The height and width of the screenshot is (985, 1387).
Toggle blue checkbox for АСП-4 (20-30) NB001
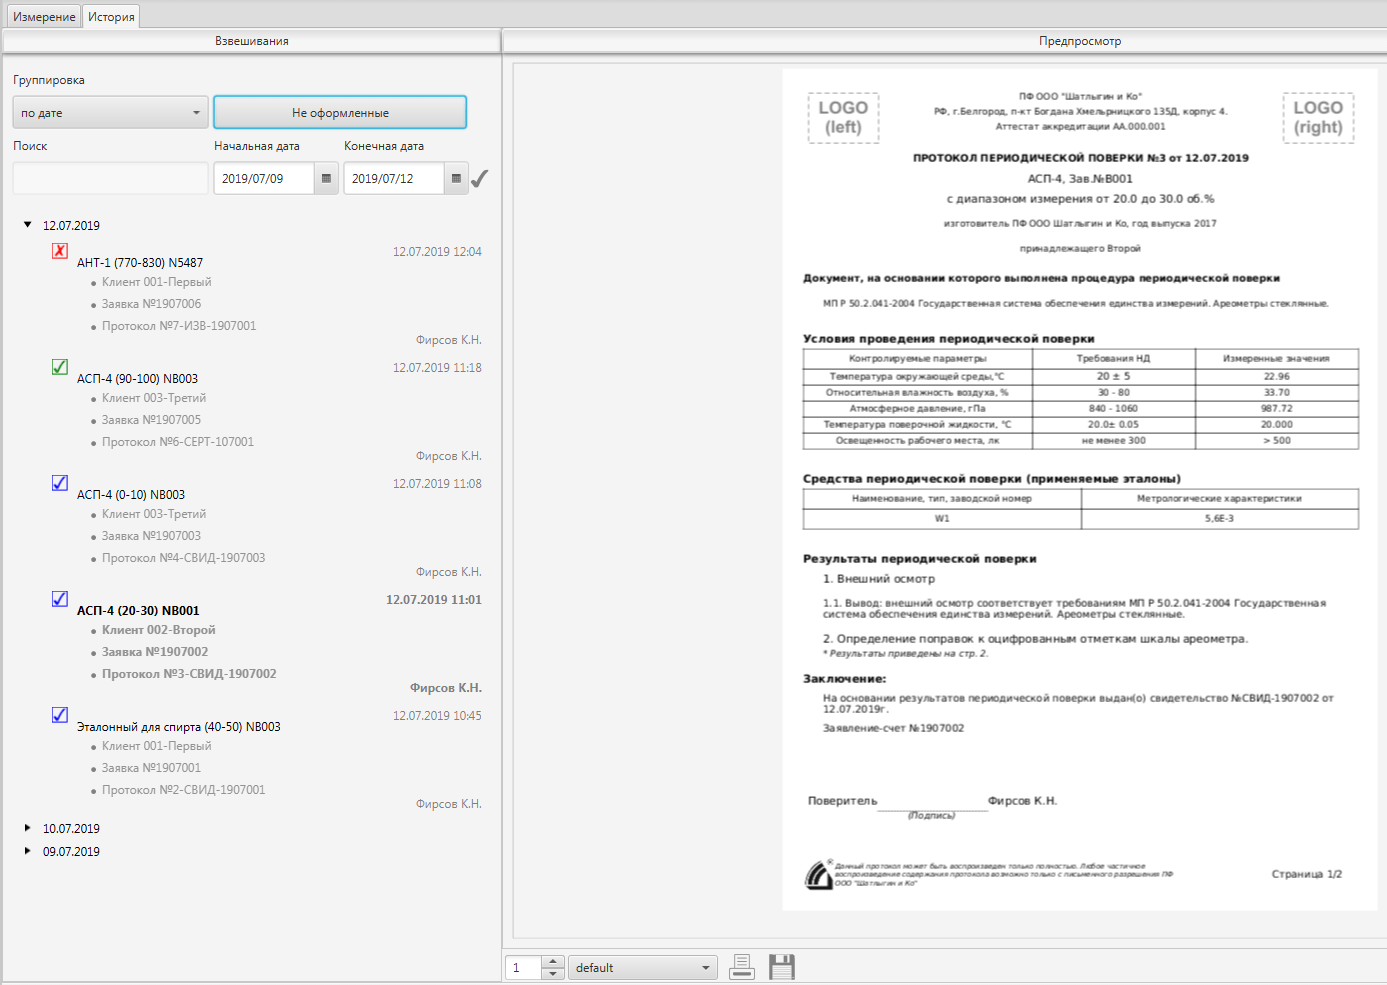60,599
